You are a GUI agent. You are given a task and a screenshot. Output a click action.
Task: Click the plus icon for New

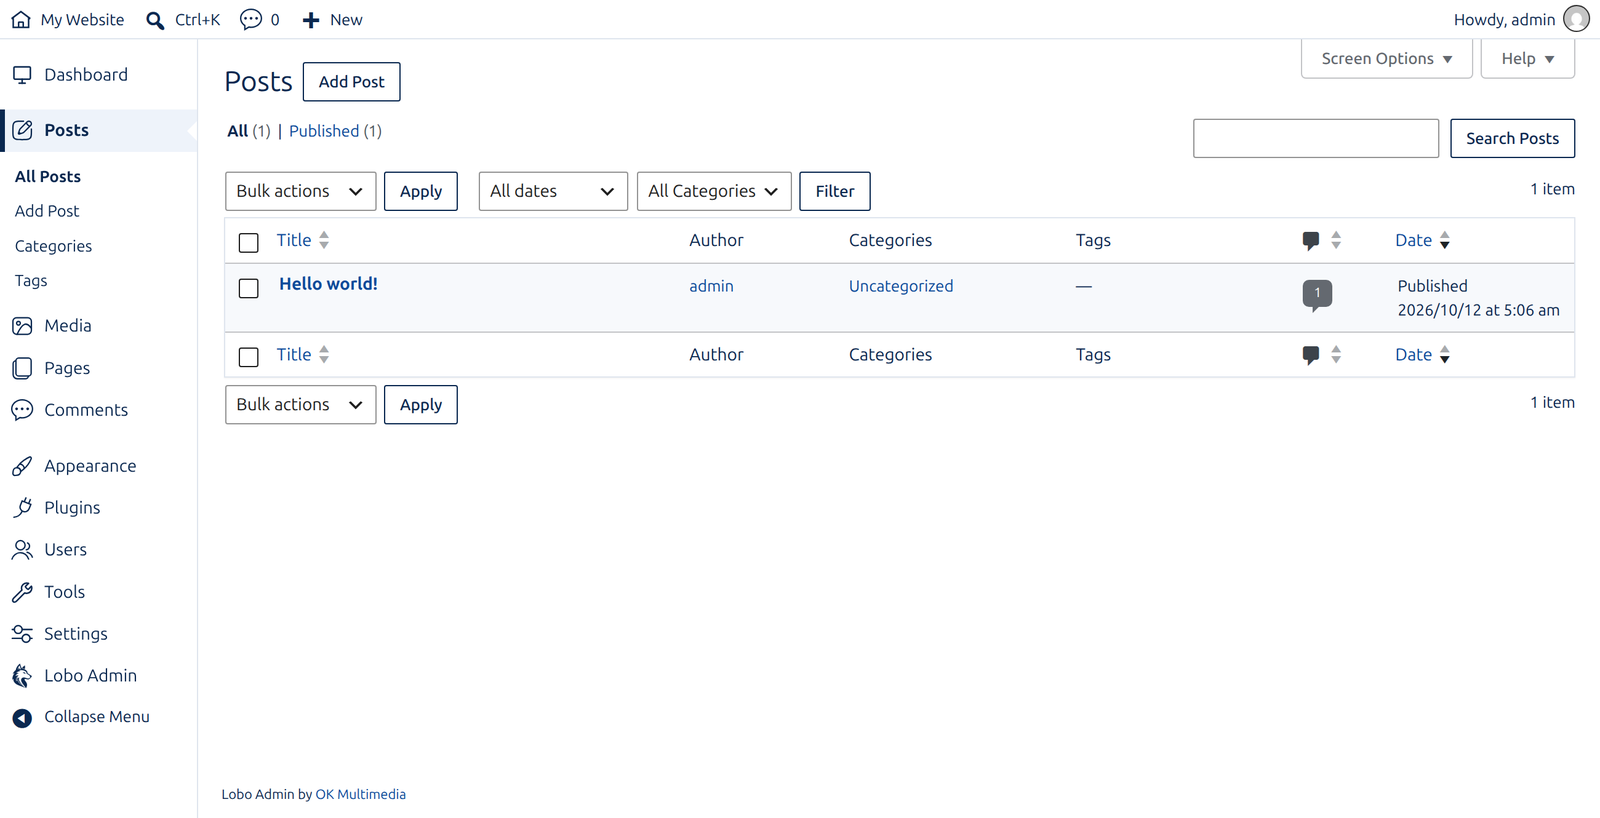coord(311,20)
